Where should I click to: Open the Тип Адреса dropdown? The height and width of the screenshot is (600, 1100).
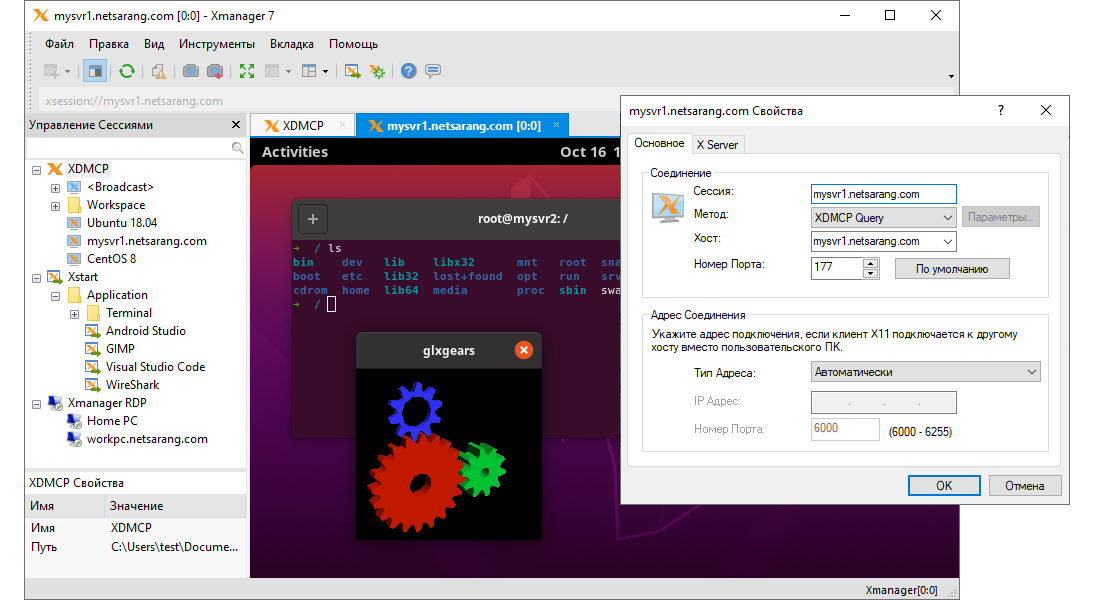click(x=1031, y=372)
